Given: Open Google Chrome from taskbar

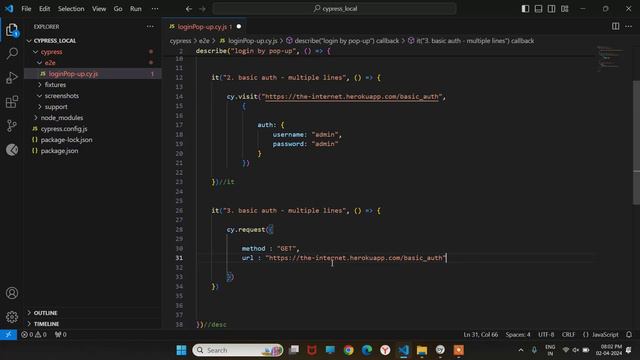Looking at the screenshot, I should point(348,350).
